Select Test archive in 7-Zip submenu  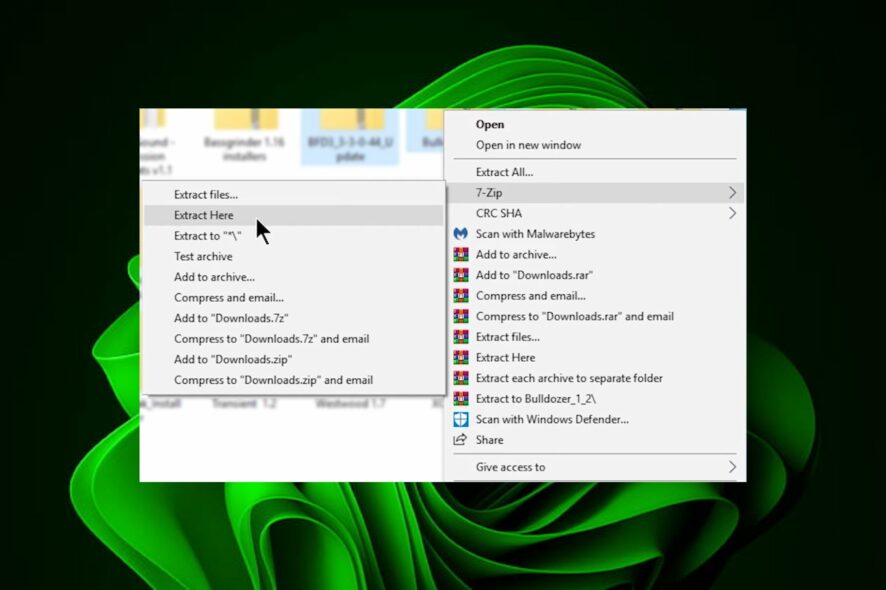click(293, 256)
